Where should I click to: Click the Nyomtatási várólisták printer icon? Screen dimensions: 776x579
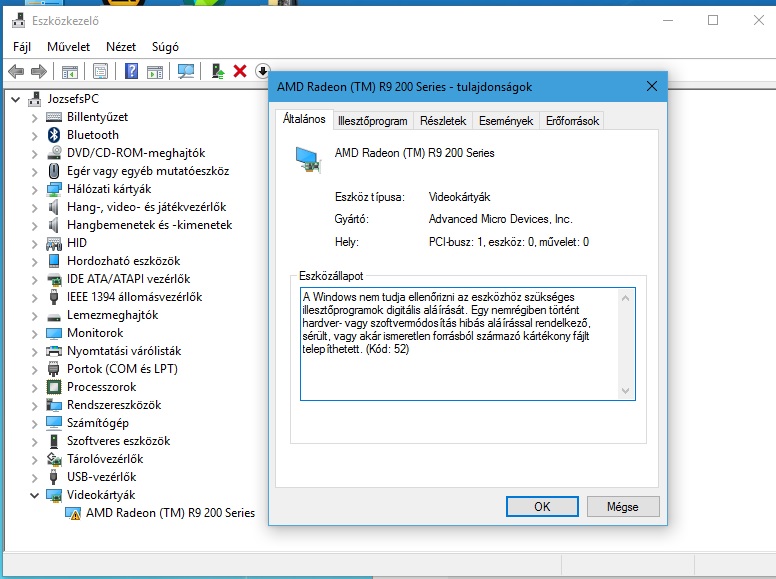pos(54,351)
